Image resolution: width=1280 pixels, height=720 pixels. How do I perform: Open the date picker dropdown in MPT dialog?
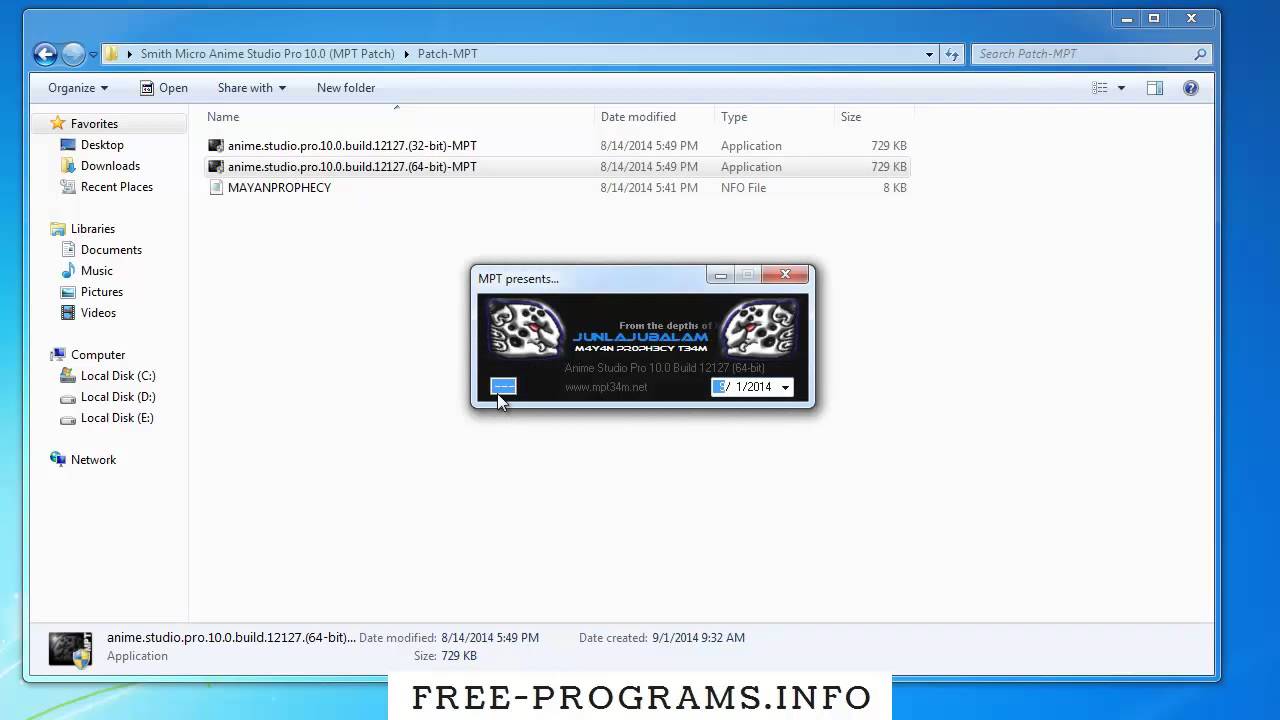tap(785, 387)
